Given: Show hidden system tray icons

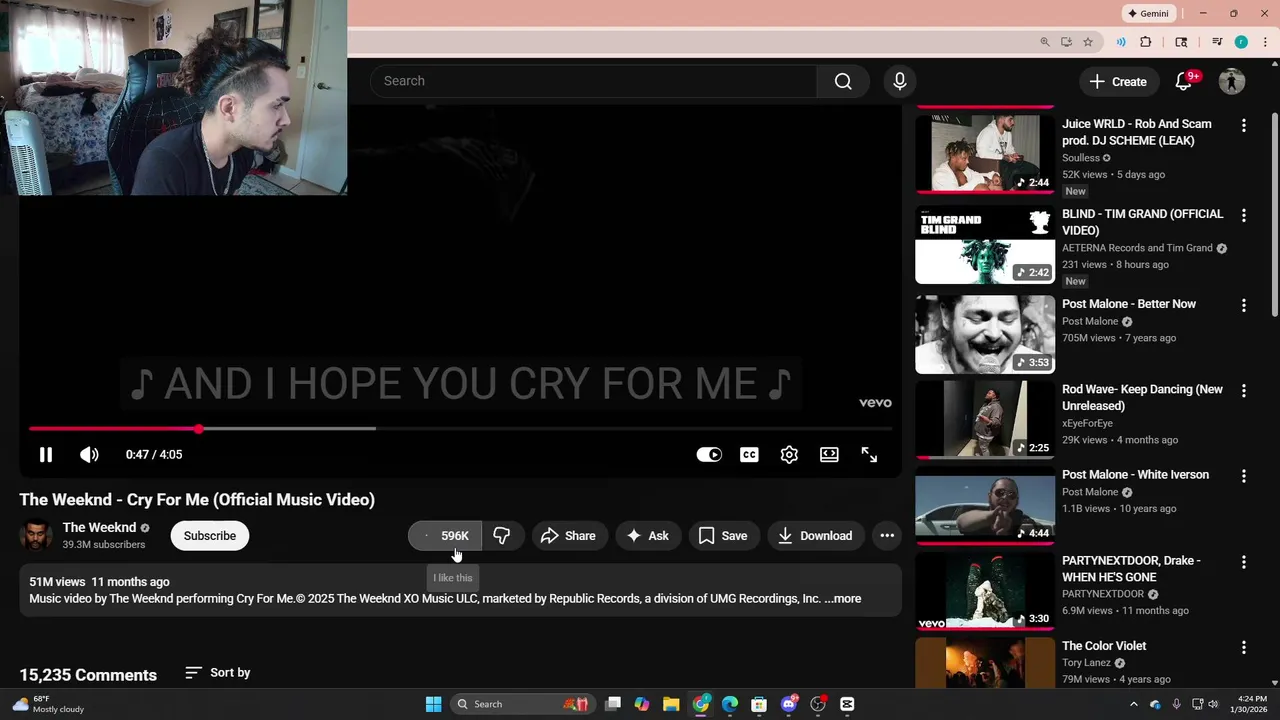Looking at the screenshot, I should pos(1134,704).
